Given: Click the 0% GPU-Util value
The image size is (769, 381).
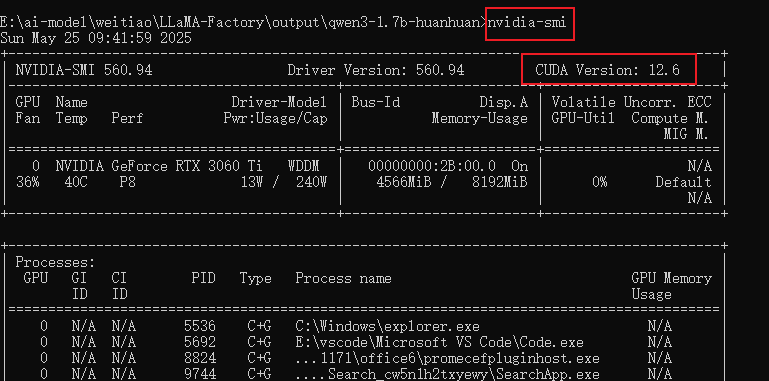Looking at the screenshot, I should [599, 182].
